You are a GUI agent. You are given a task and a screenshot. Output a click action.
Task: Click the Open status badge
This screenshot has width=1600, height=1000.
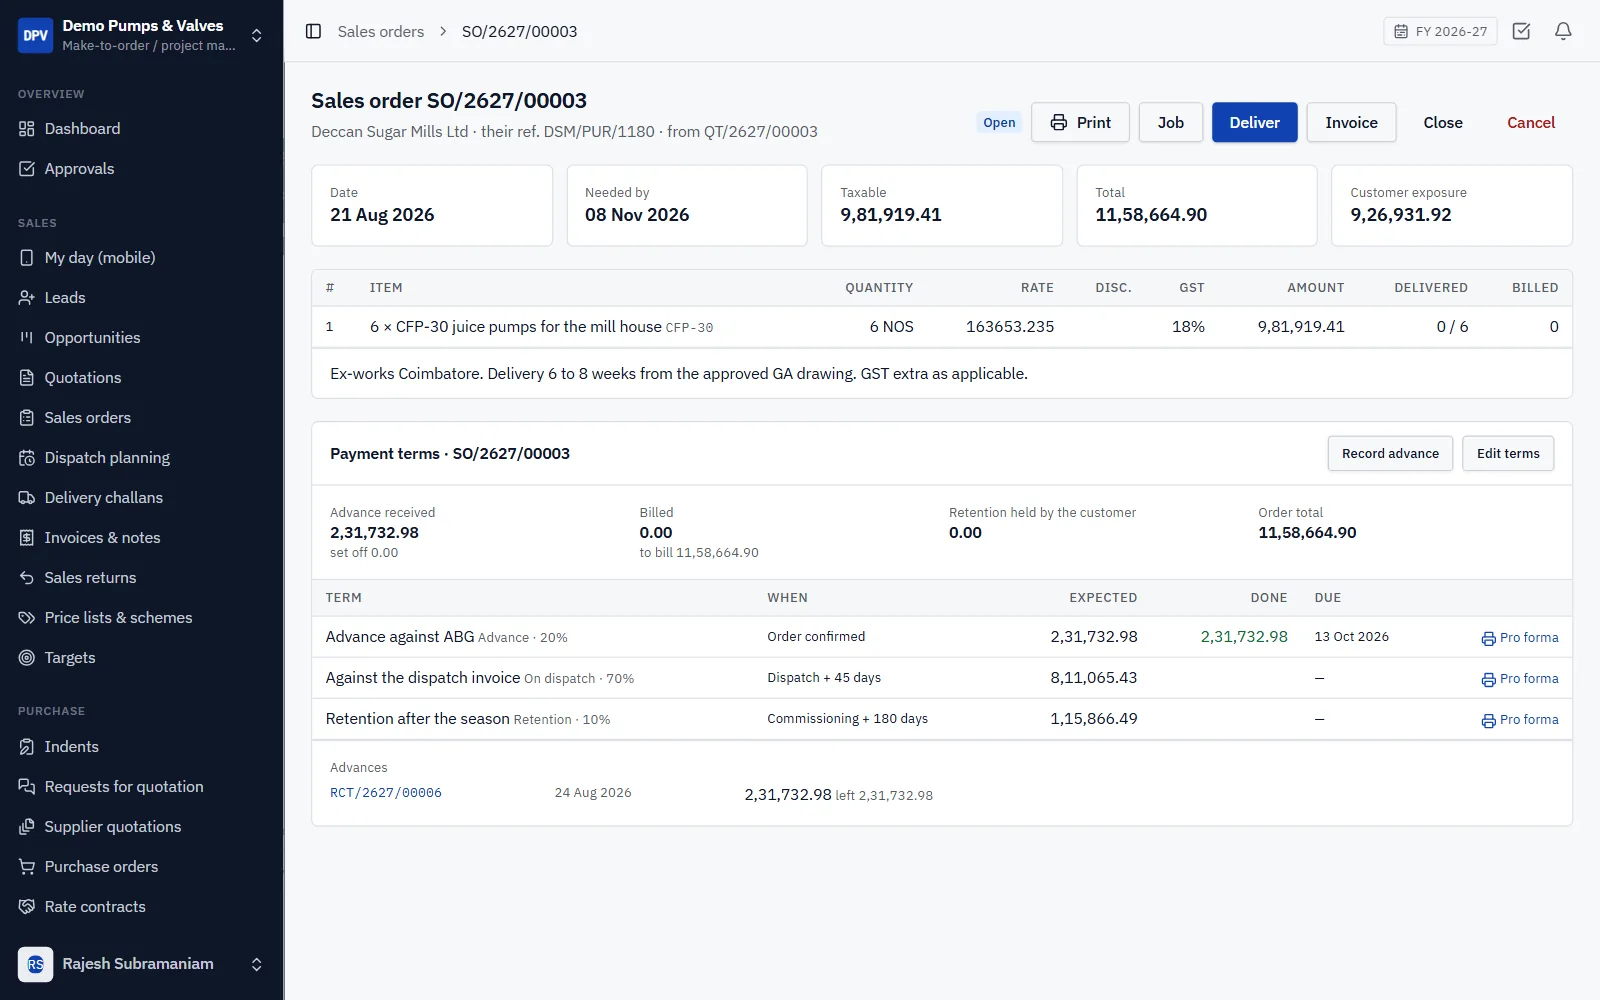[999, 122]
